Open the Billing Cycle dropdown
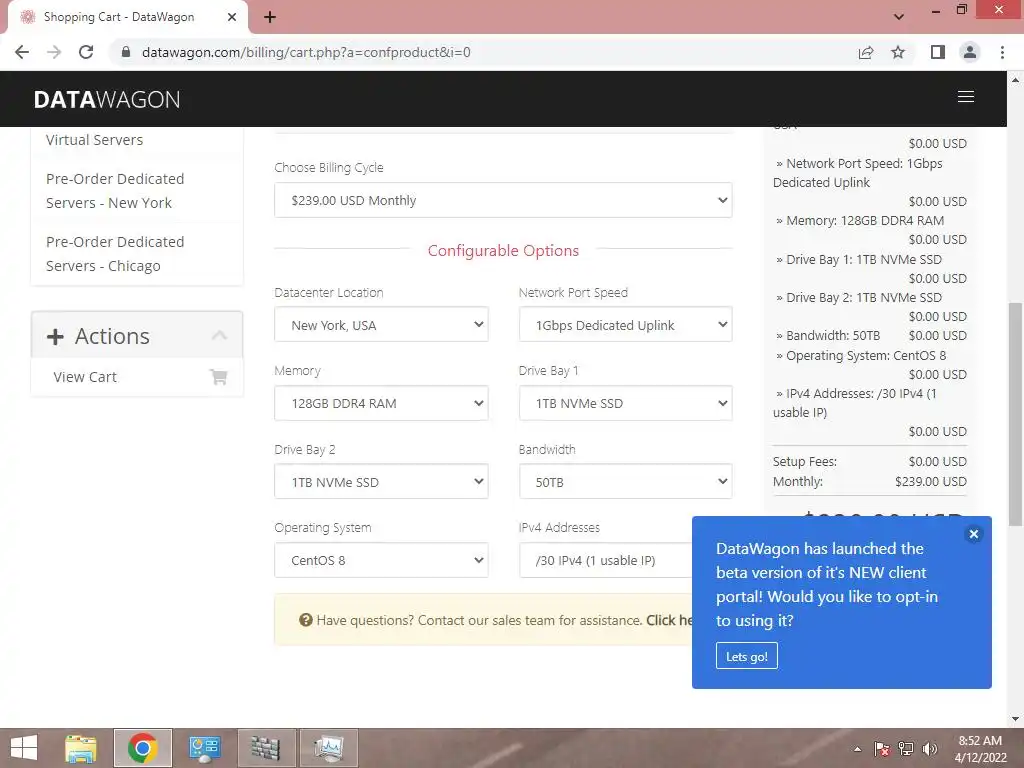This screenshot has height=768, width=1024. point(503,200)
